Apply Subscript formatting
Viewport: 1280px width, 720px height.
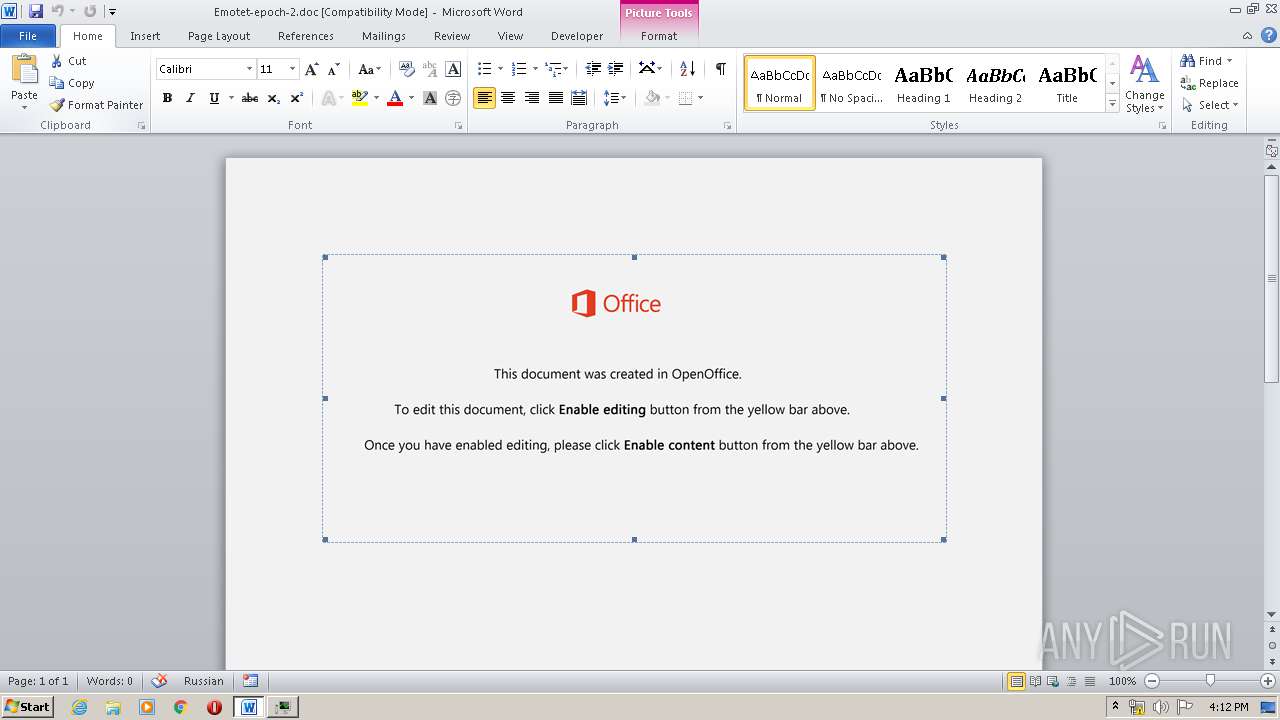tap(274, 98)
